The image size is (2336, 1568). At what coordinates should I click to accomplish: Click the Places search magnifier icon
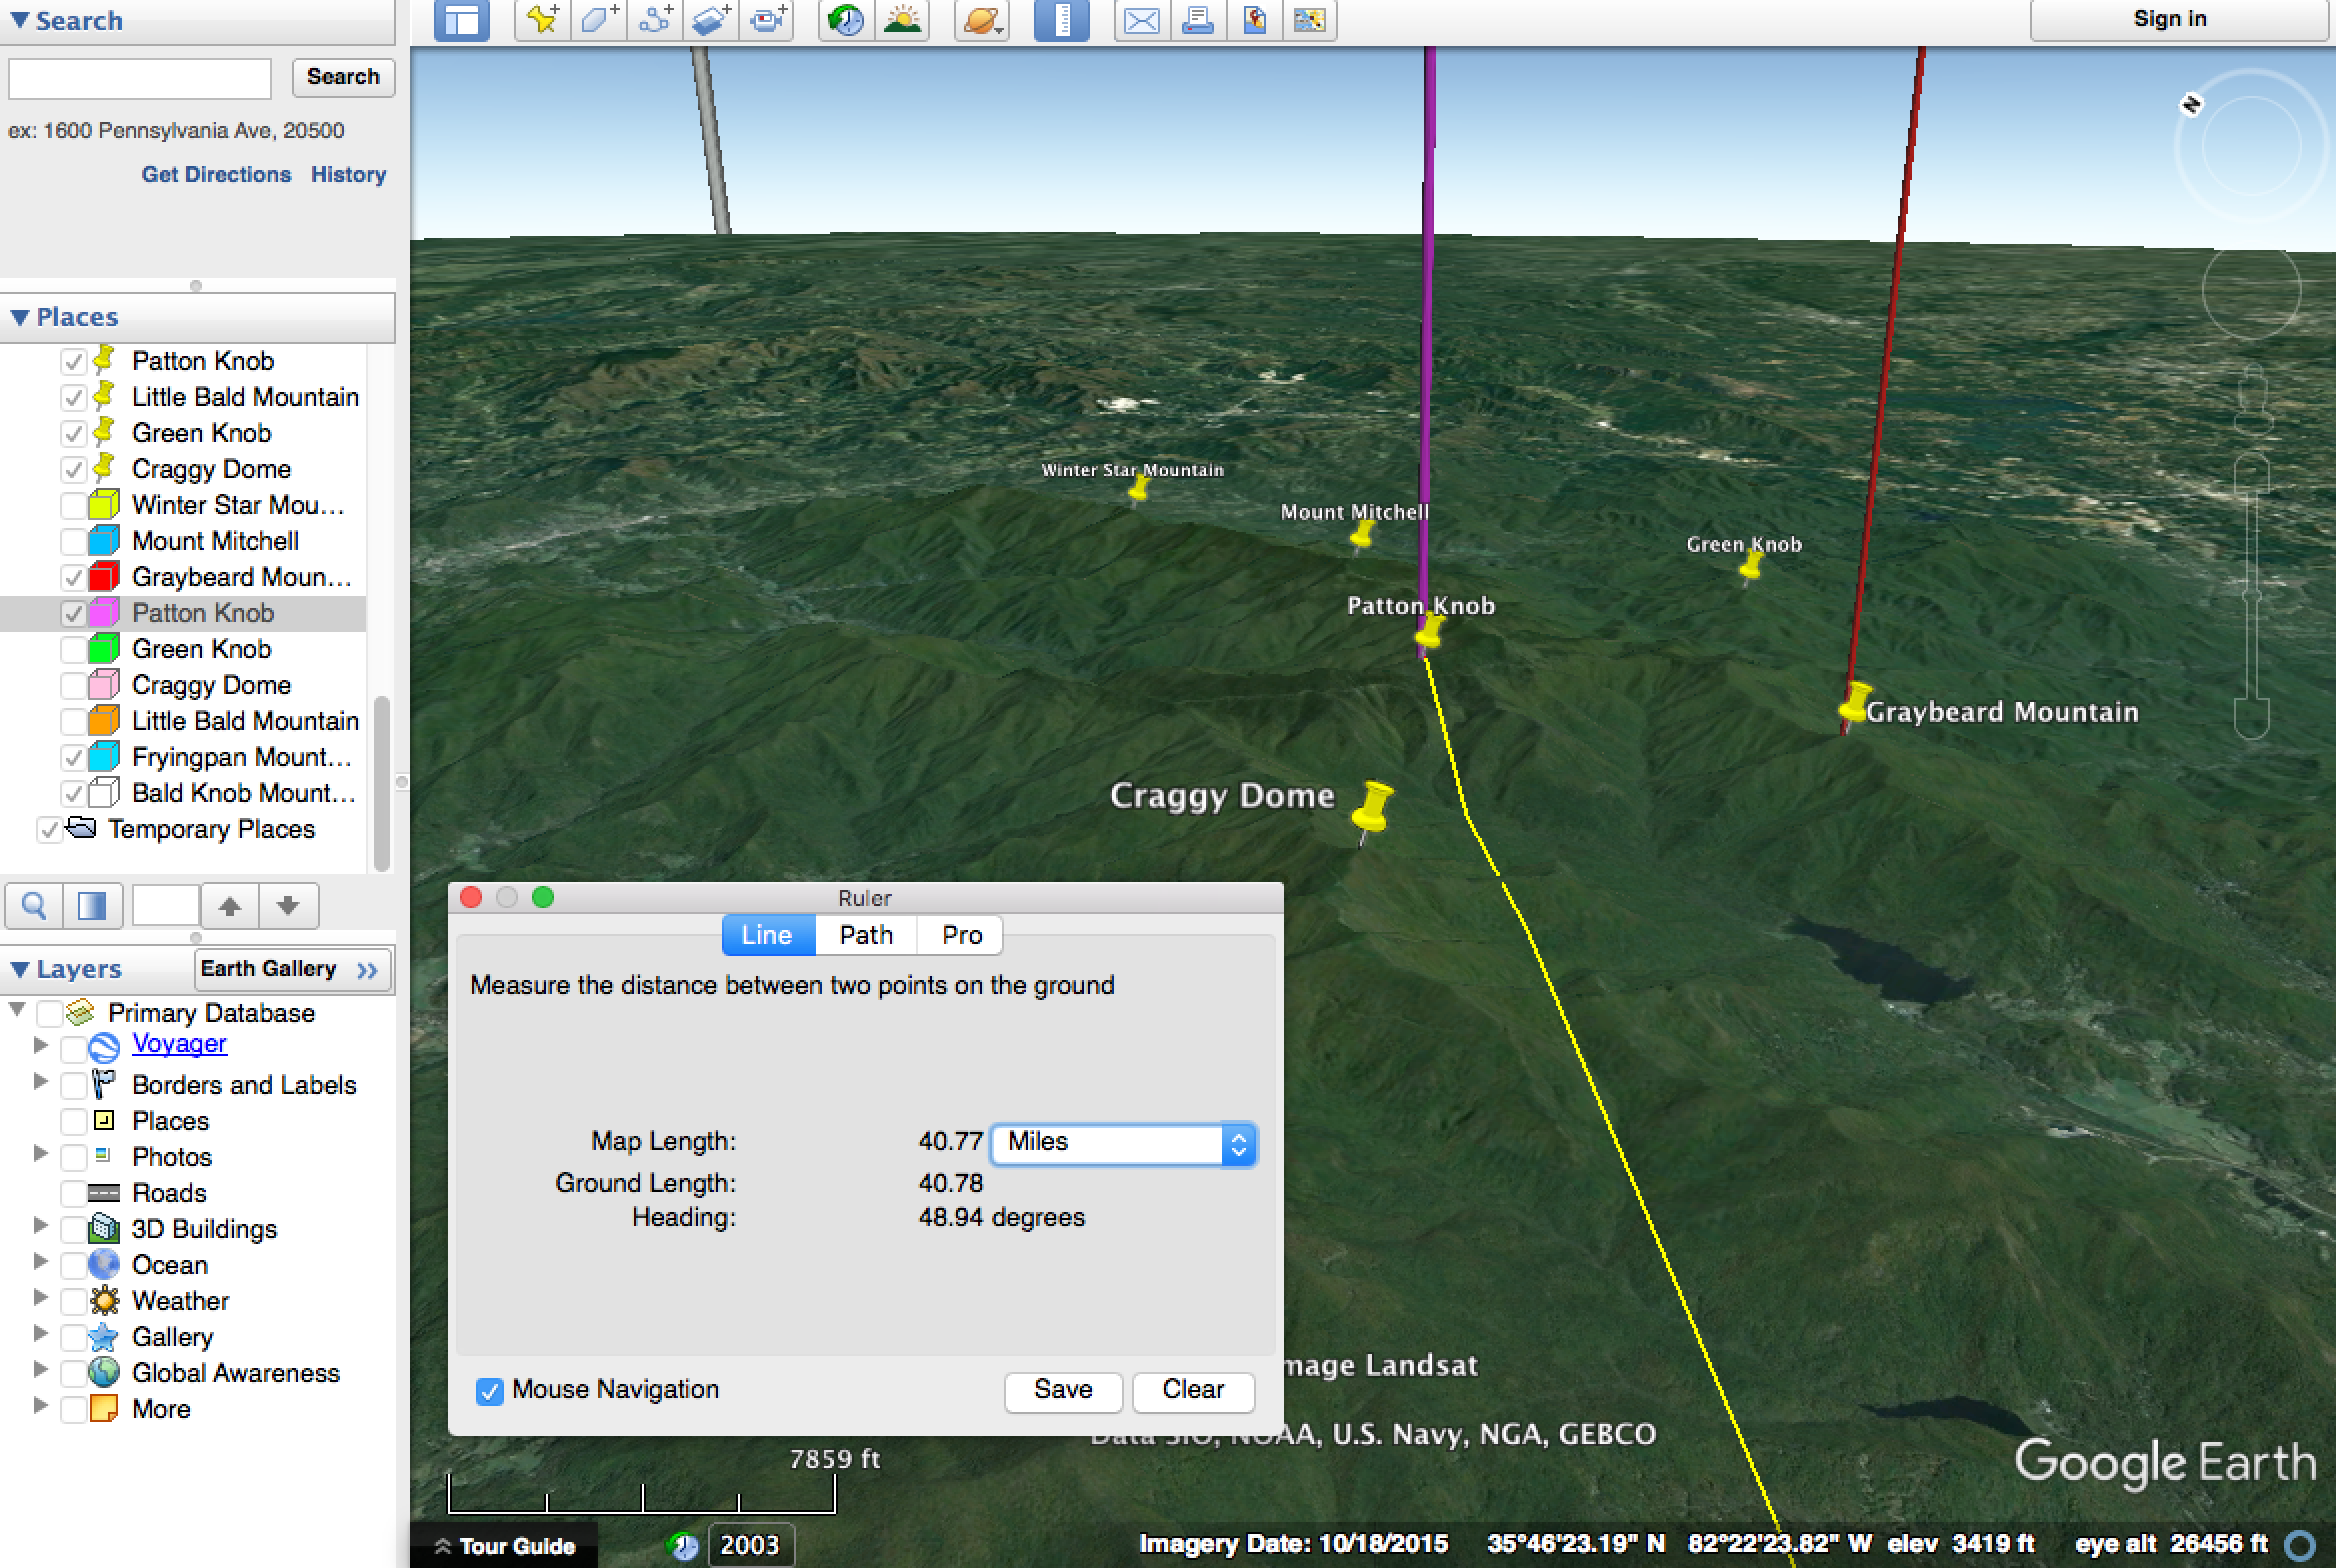tap(34, 906)
